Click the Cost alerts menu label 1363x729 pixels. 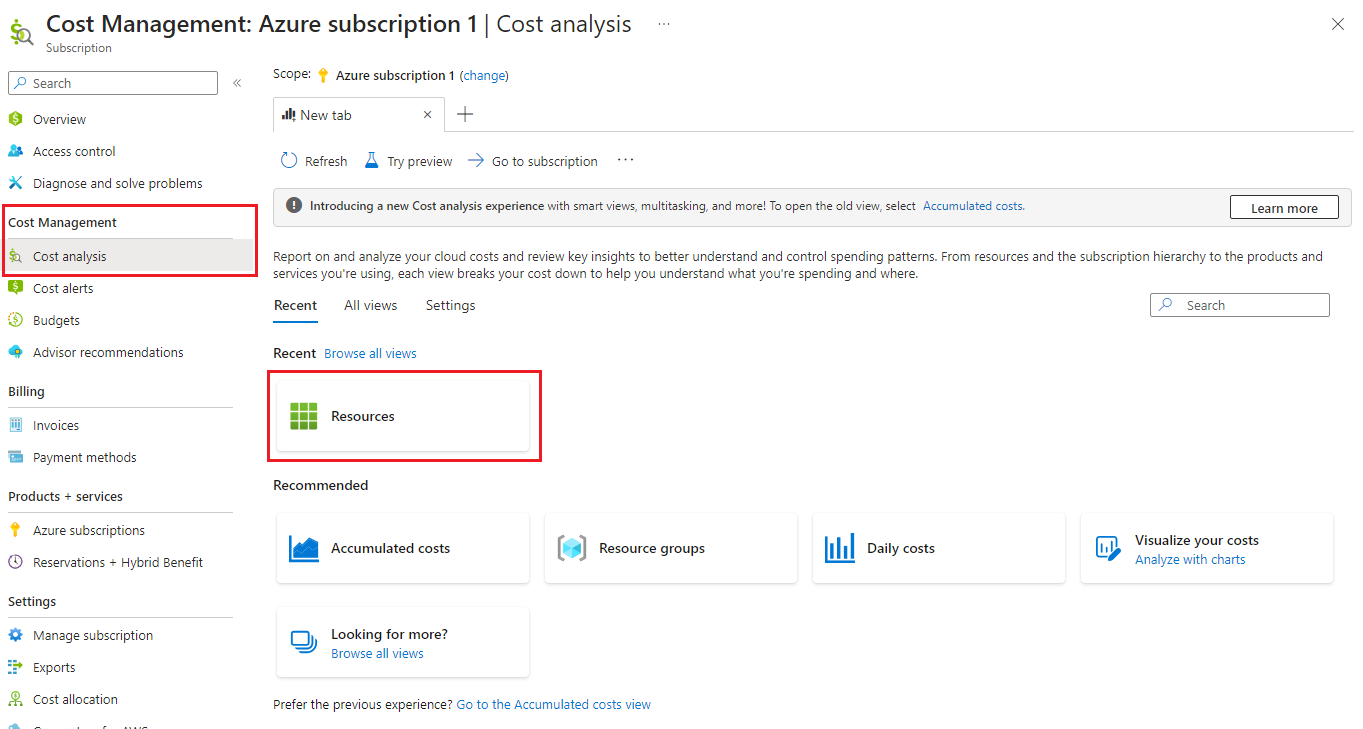(63, 288)
